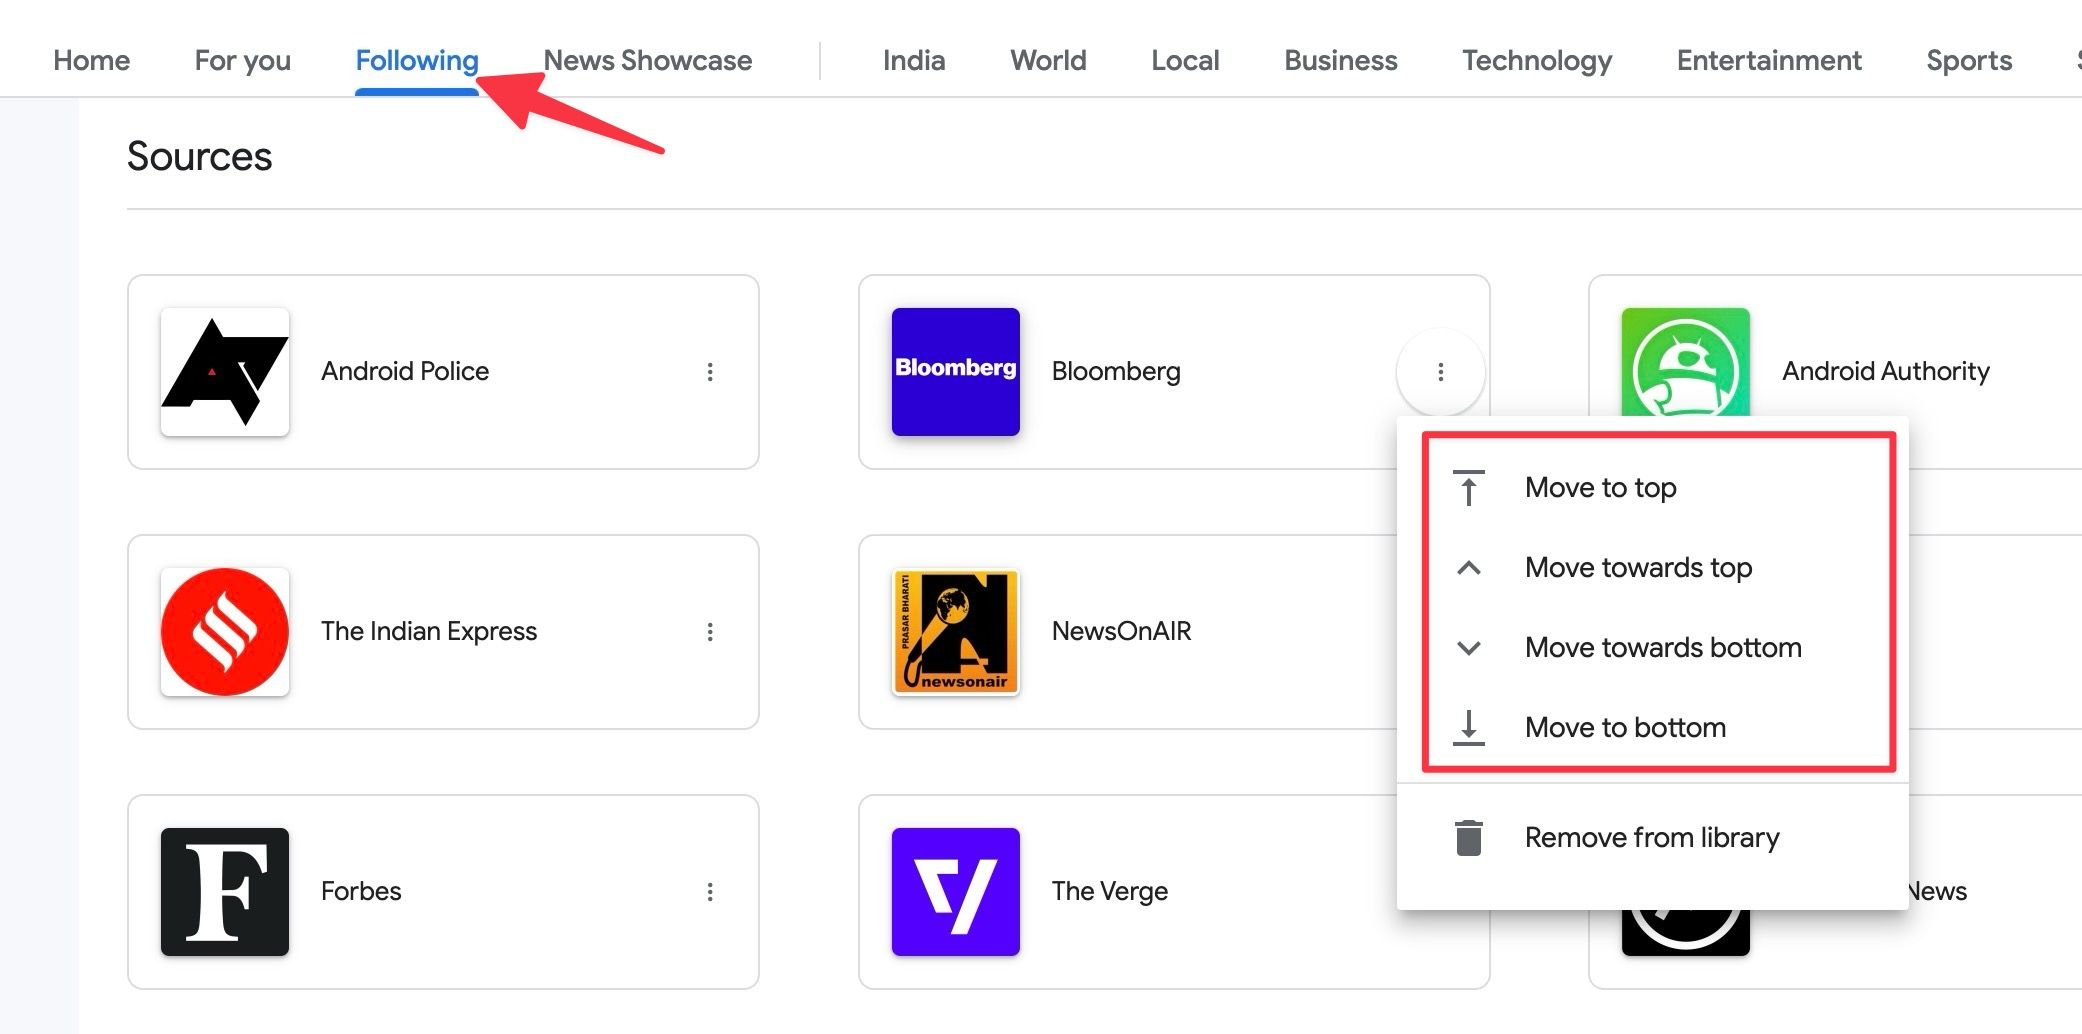Click The Verge logo icon
This screenshot has width=2082, height=1034.
pos(955,891)
